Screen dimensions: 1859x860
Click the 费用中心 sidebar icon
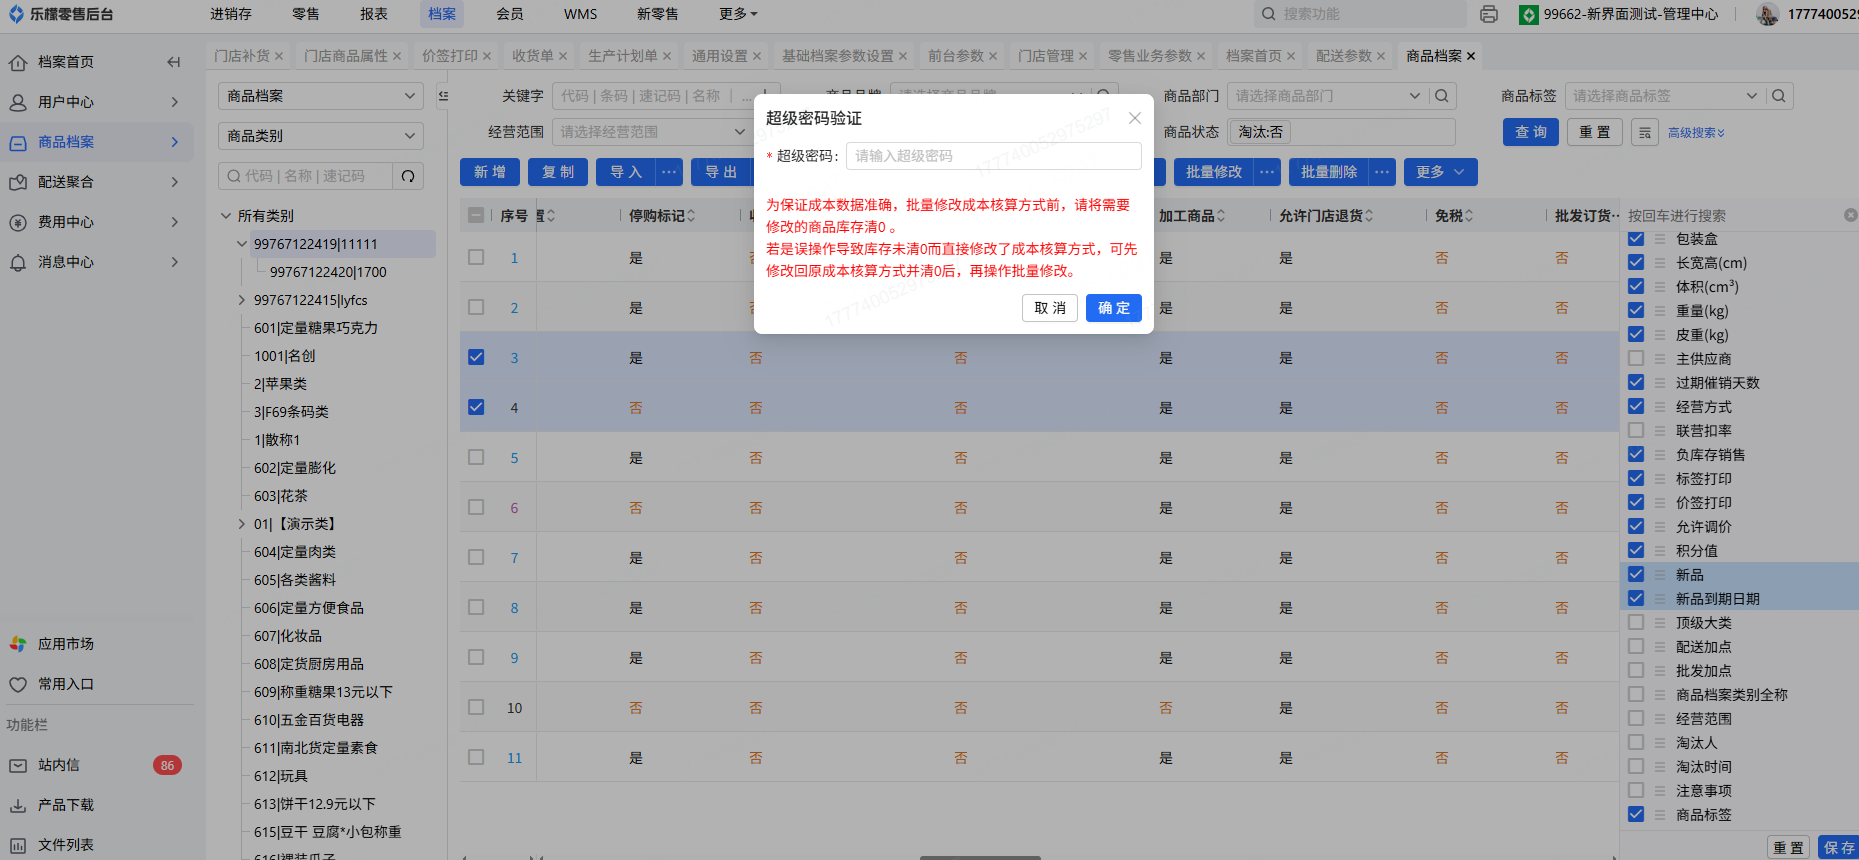[18, 222]
